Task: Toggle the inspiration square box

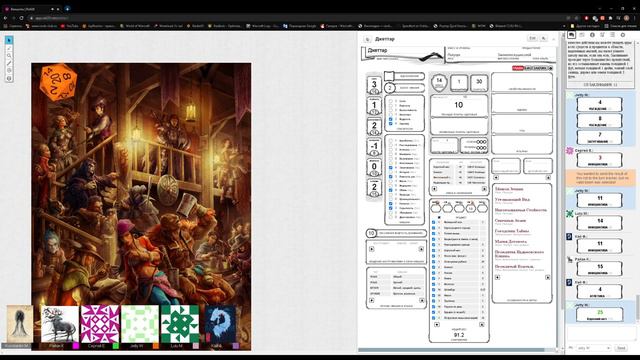Action: 389,76
